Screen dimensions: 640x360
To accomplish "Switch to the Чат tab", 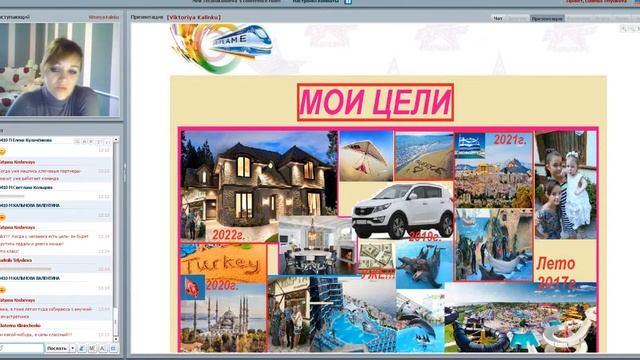I will (x=498, y=18).
